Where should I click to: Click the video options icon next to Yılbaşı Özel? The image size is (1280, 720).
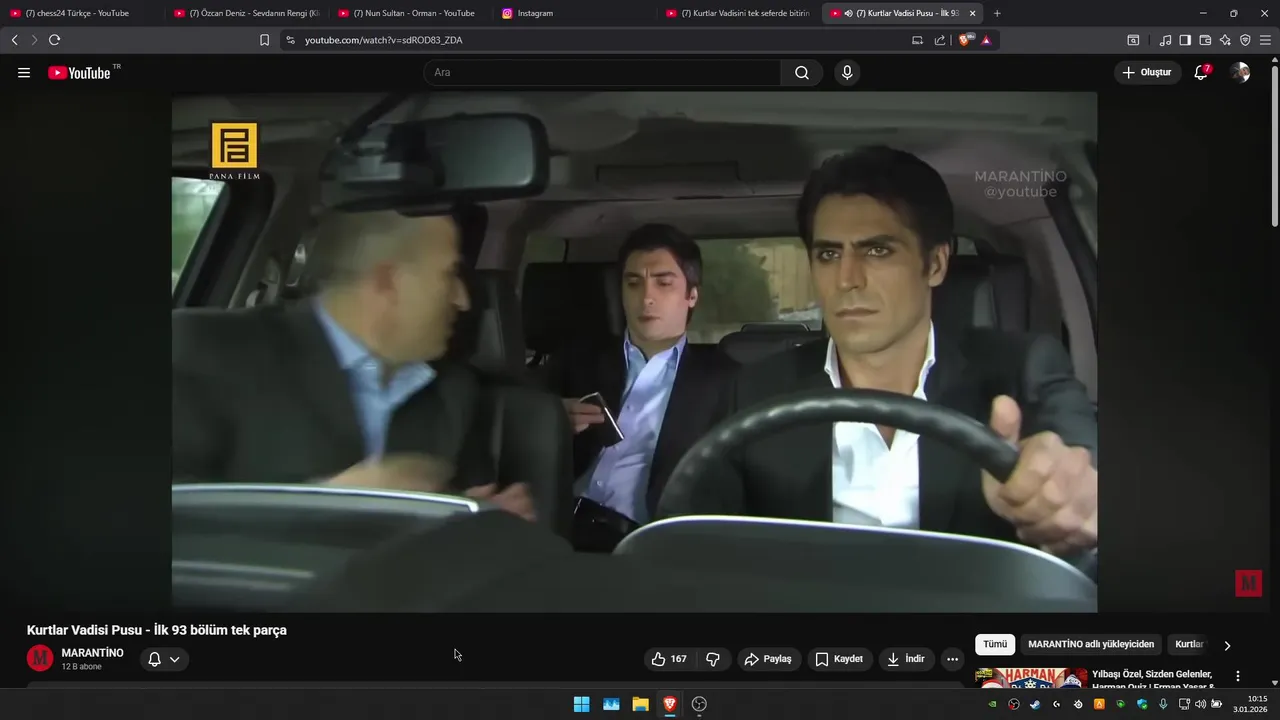[1238, 676]
